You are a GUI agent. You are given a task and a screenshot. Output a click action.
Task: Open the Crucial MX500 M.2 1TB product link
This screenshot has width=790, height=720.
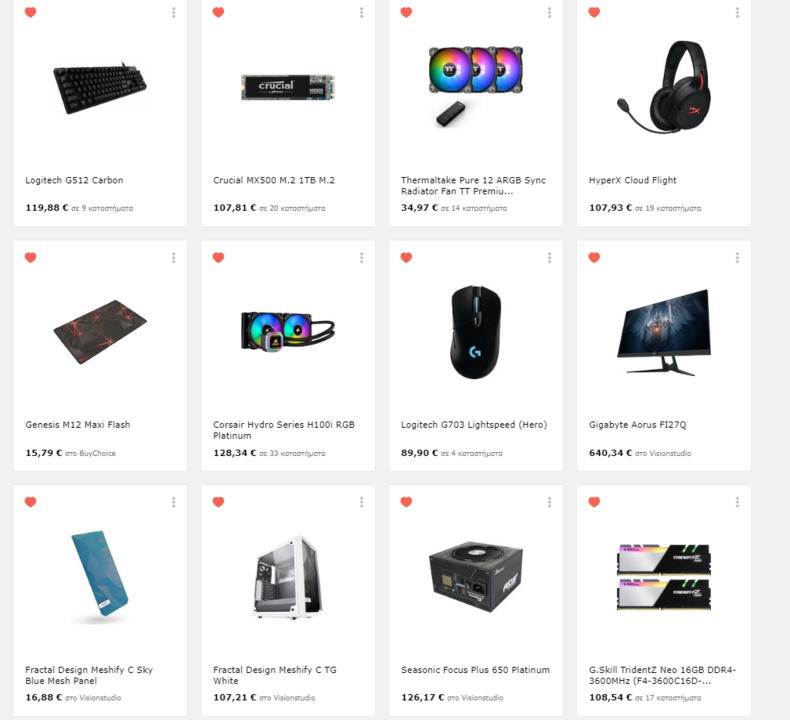tap(274, 180)
